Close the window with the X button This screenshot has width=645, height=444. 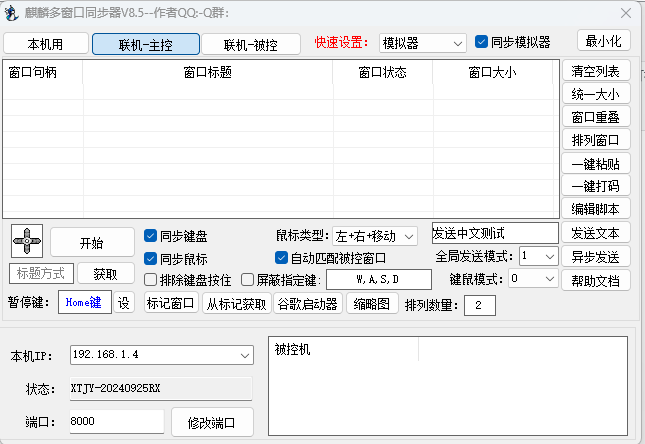(x=625, y=13)
